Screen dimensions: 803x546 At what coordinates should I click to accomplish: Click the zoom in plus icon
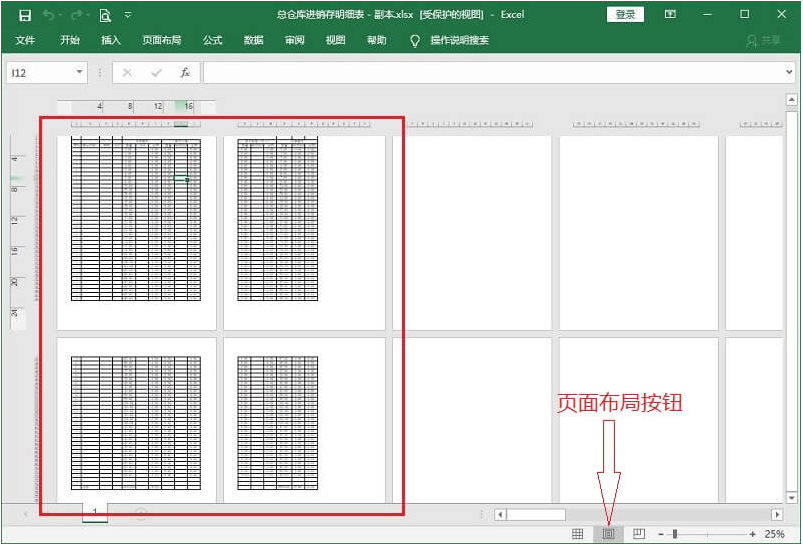[752, 535]
